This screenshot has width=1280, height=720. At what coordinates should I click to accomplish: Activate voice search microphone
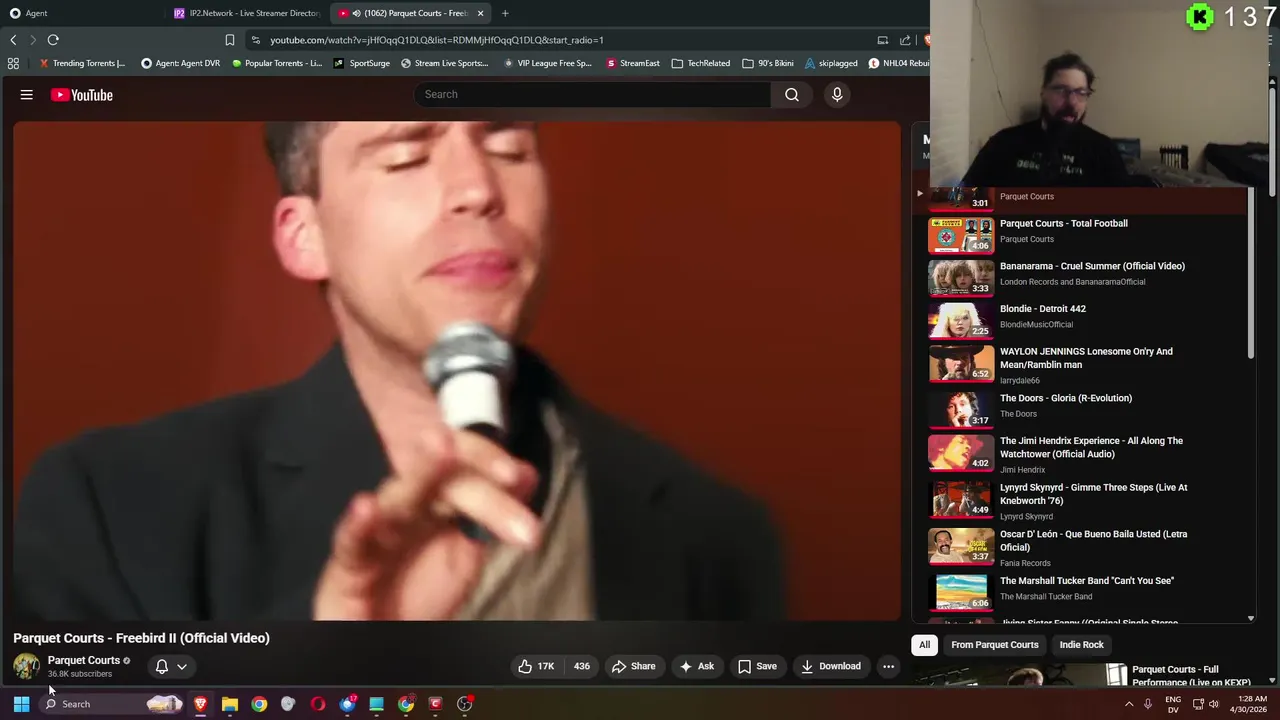(x=837, y=94)
